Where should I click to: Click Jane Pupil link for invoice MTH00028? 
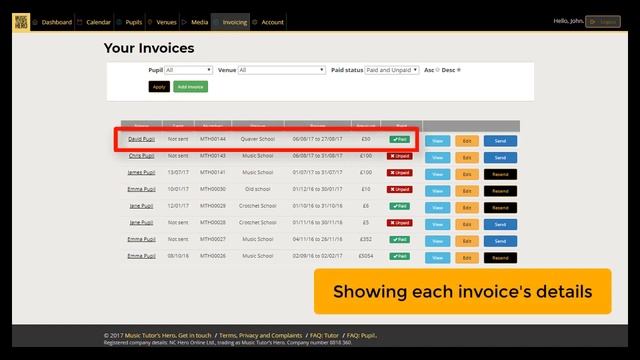coord(141,223)
